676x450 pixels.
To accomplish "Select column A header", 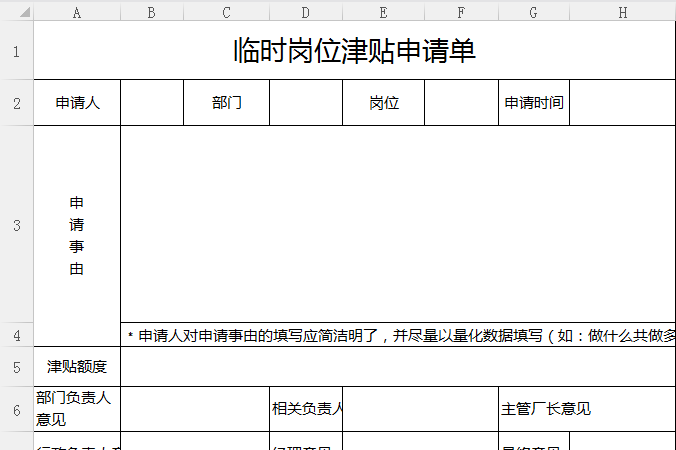I will (77, 11).
